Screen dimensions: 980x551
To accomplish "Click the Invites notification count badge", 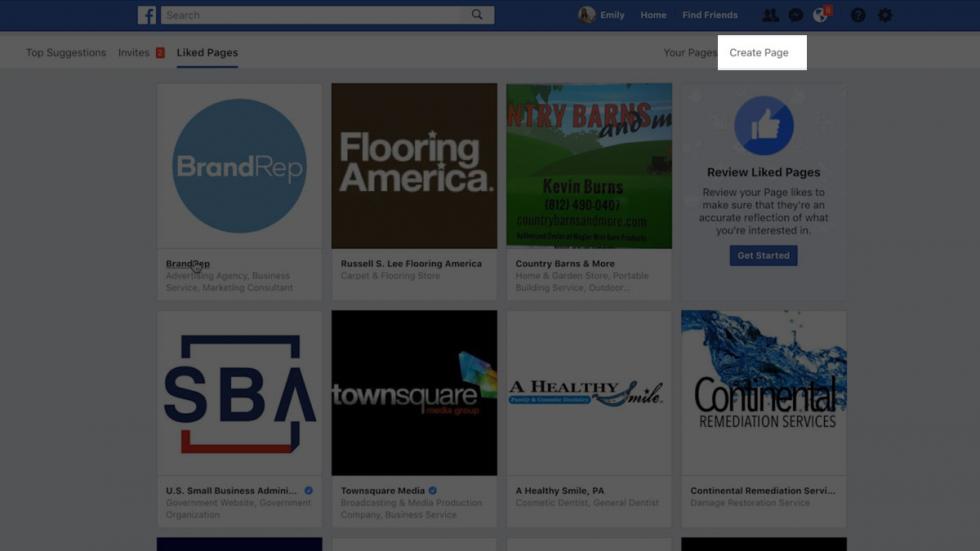I will [x=160, y=52].
